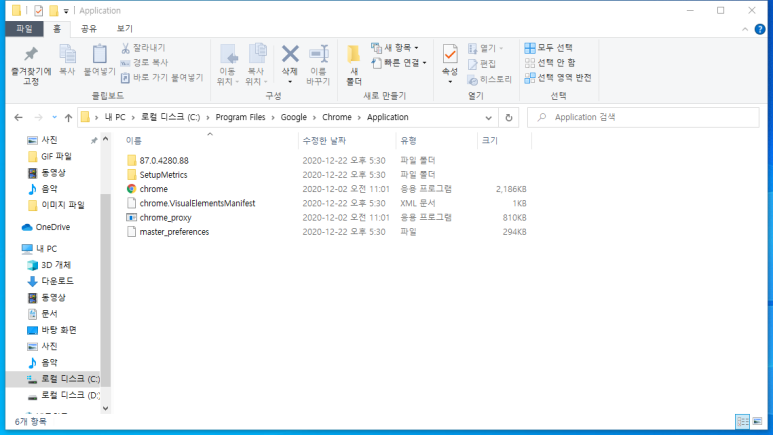The image size is (773, 435).
Task: Select the master_preferences file
Action: 174,232
